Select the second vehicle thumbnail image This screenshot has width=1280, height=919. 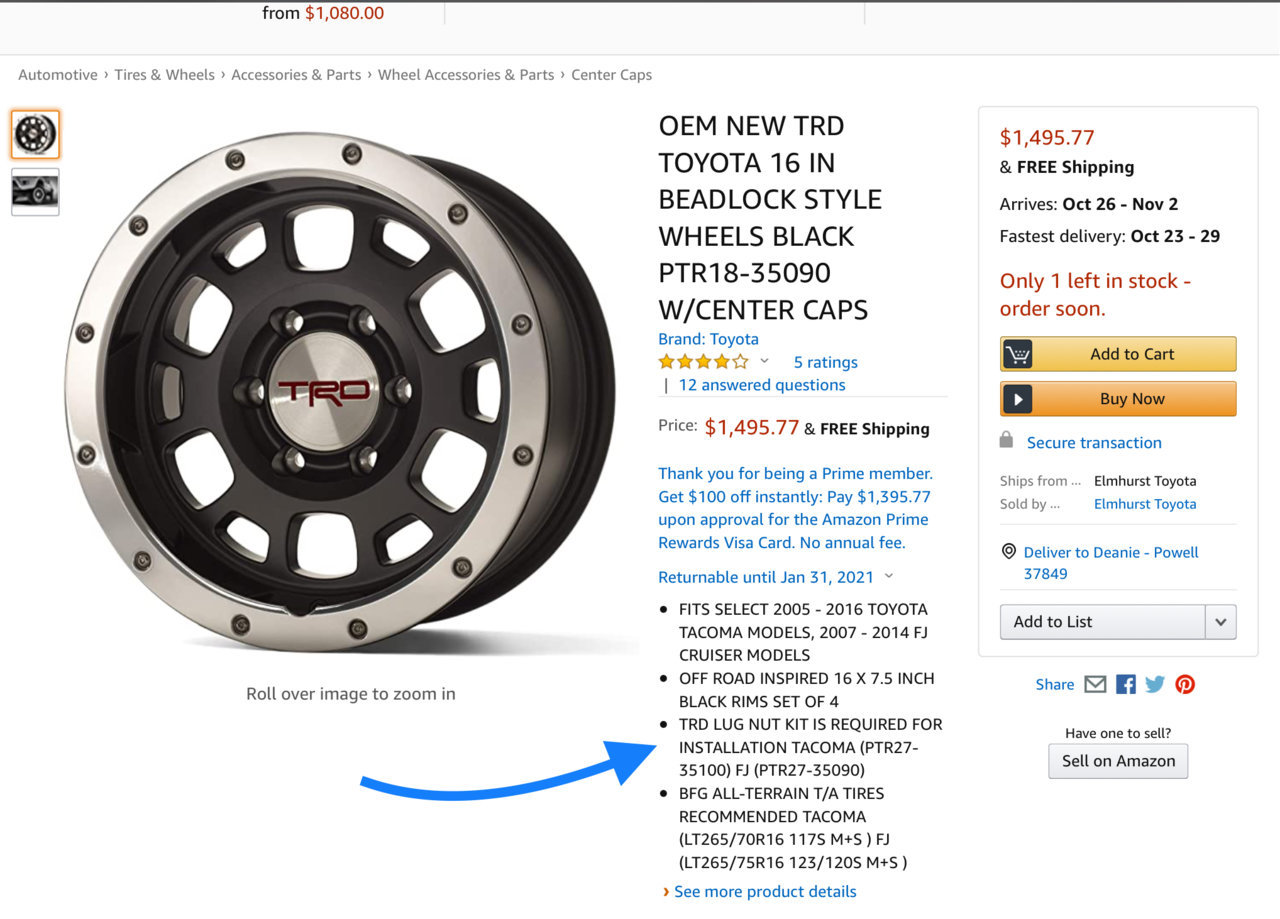[x=36, y=191]
